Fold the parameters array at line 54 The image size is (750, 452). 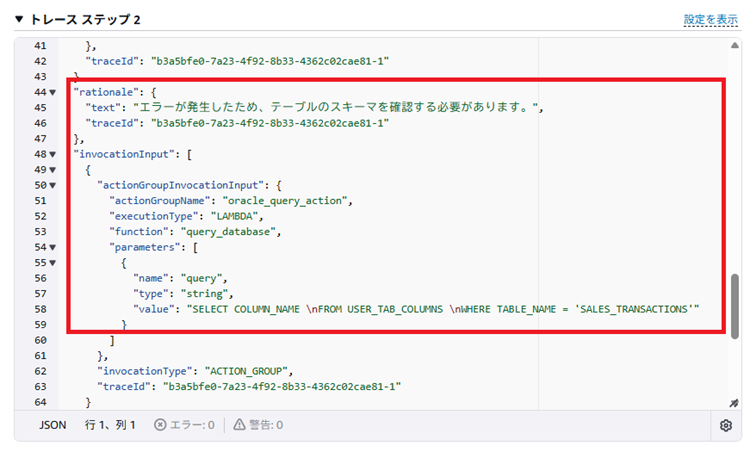click(53, 247)
